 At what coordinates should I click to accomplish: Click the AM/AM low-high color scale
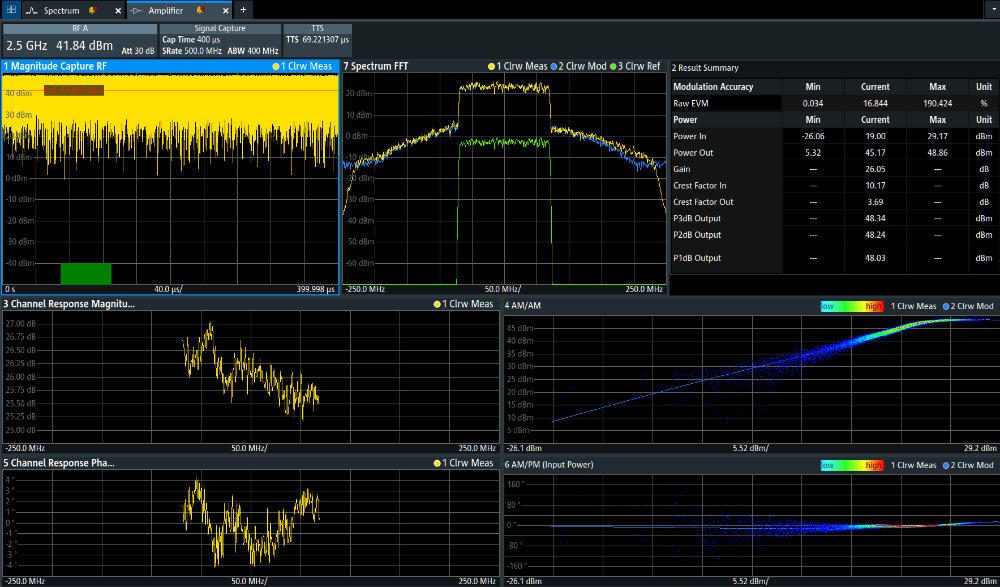click(852, 306)
